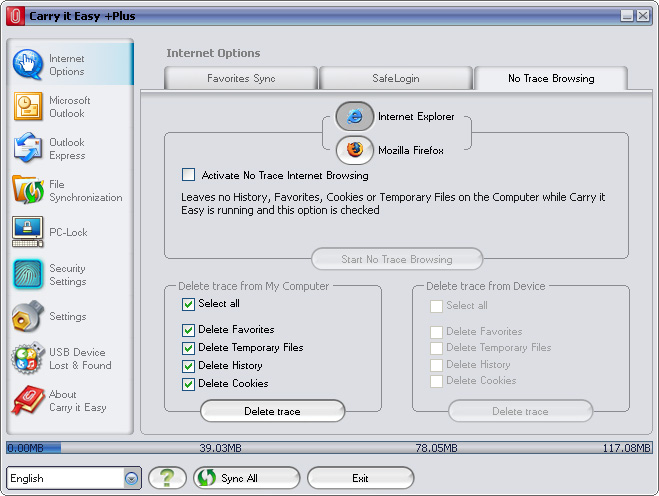
Task: Enable Activate No Trace Internet Browsing checkbox
Action: 188,174
